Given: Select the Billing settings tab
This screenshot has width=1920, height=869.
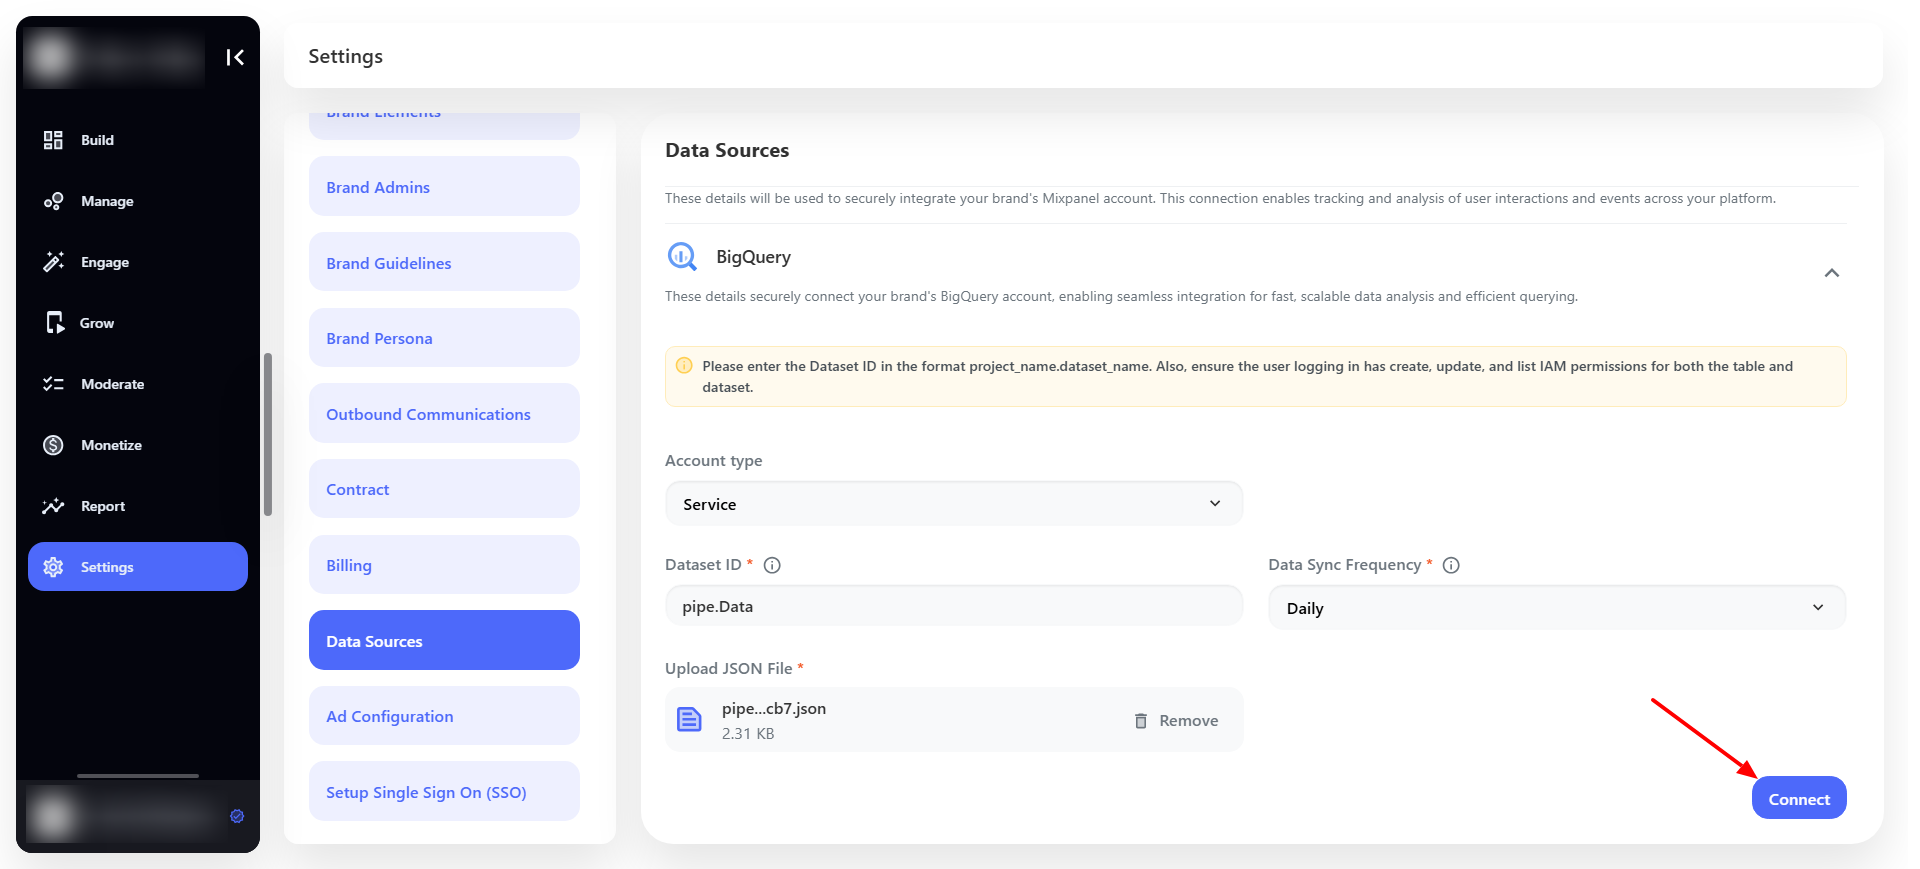Looking at the screenshot, I should coord(444,565).
